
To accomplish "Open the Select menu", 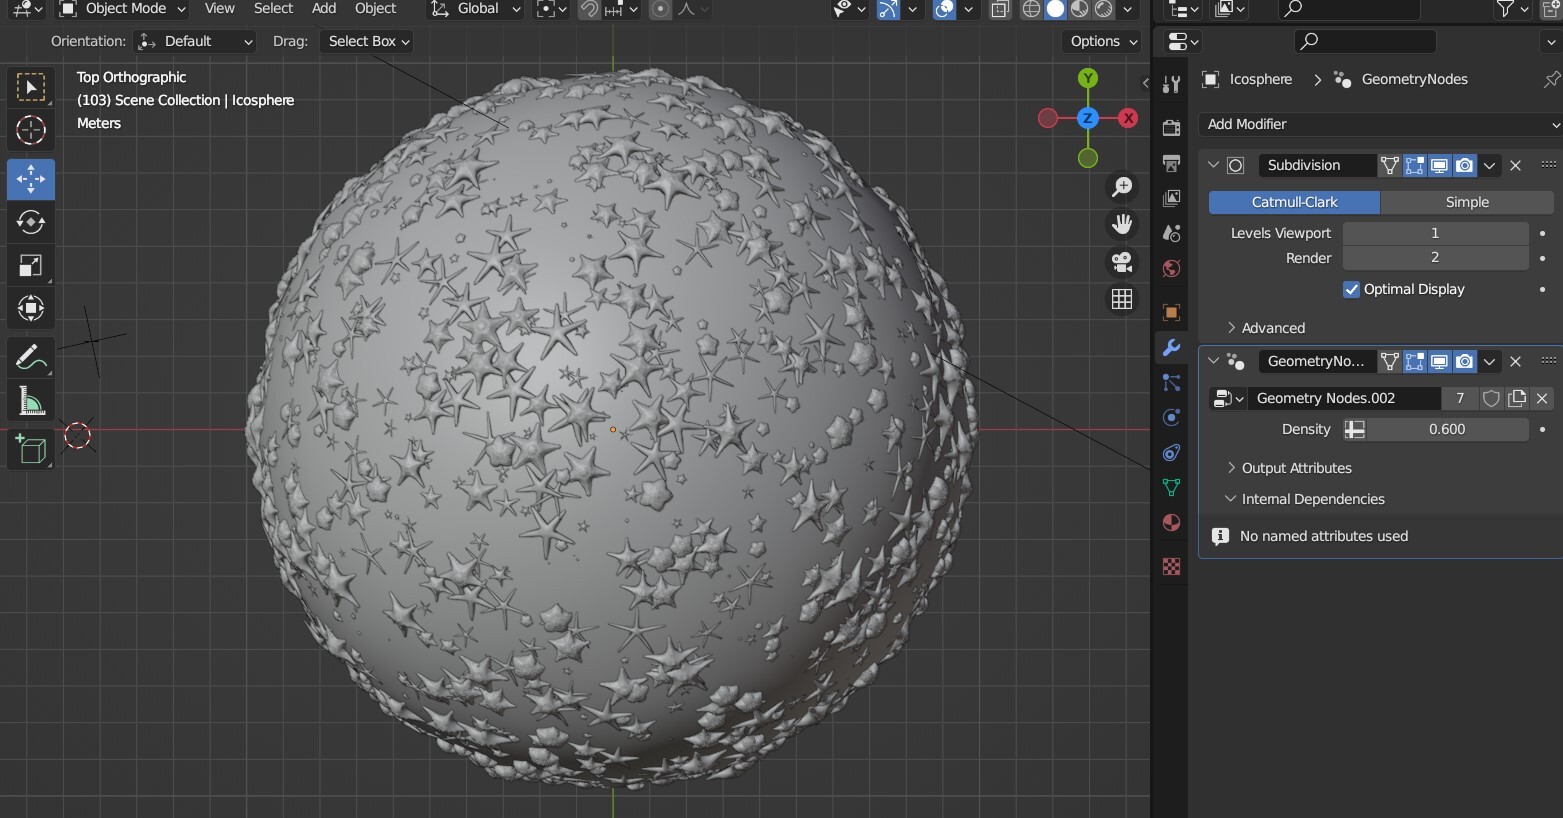I will (x=273, y=9).
